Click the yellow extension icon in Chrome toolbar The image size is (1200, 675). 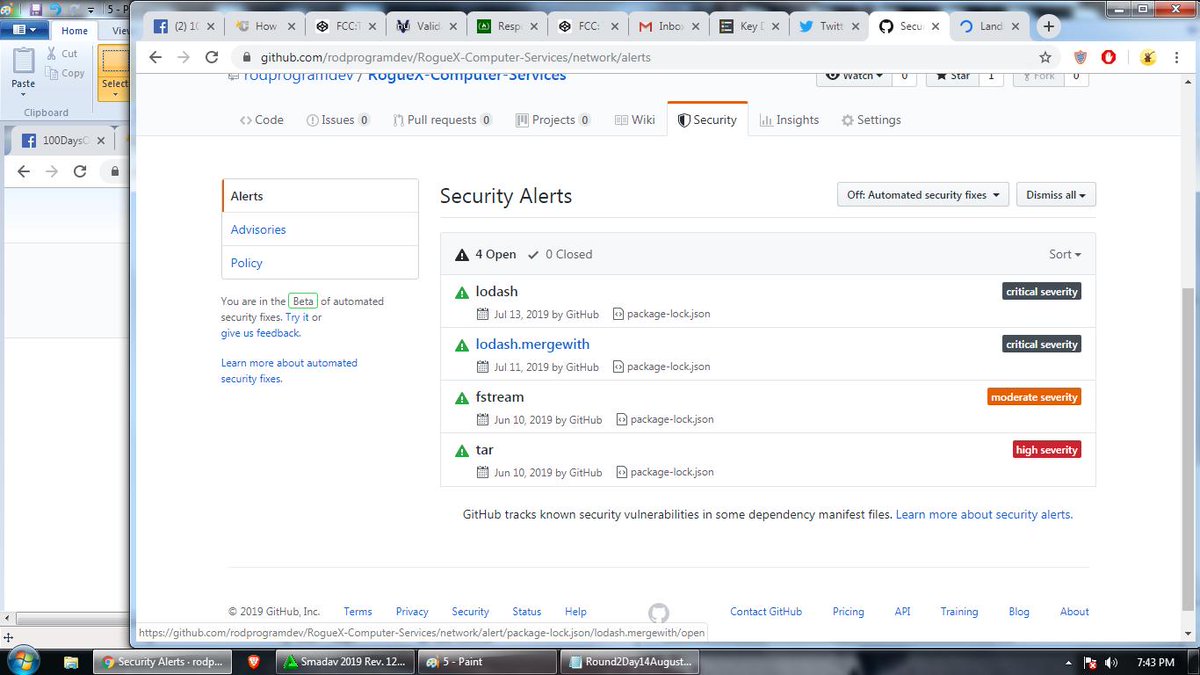[x=1148, y=57]
